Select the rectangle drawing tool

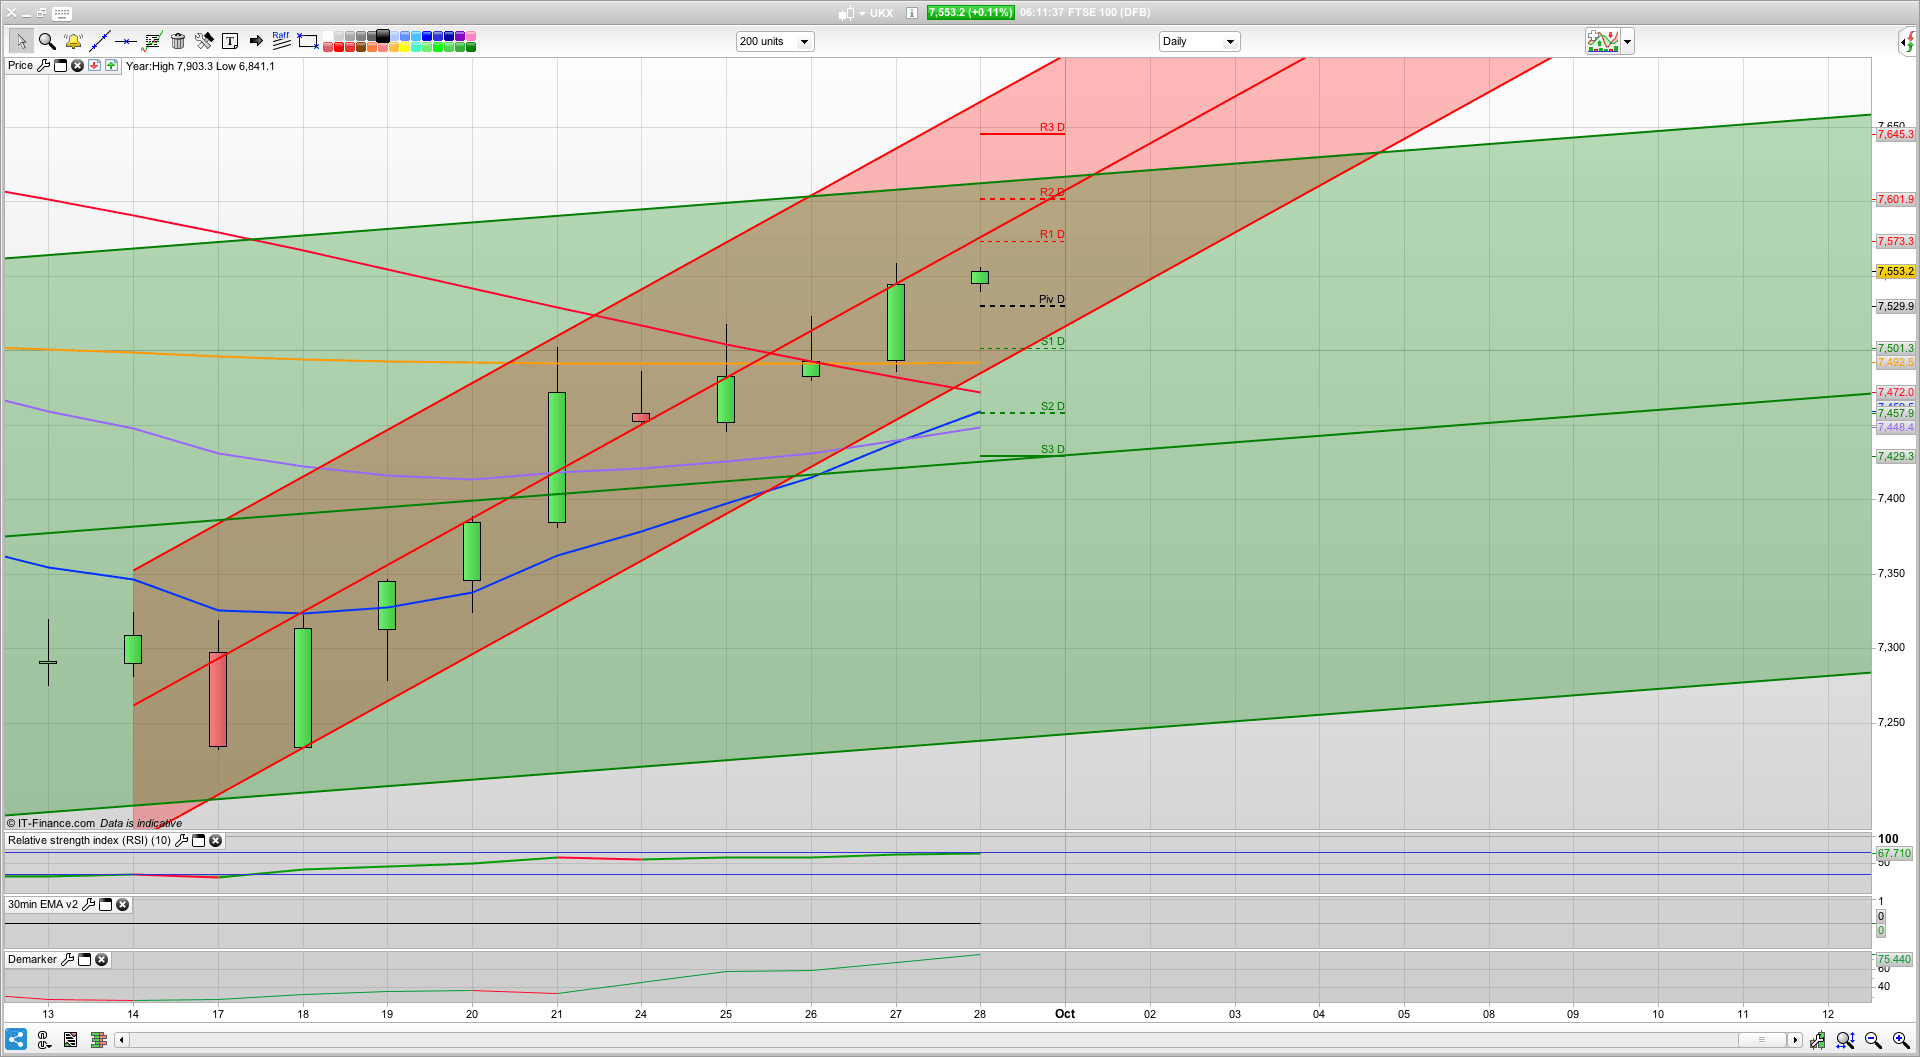pos(308,41)
